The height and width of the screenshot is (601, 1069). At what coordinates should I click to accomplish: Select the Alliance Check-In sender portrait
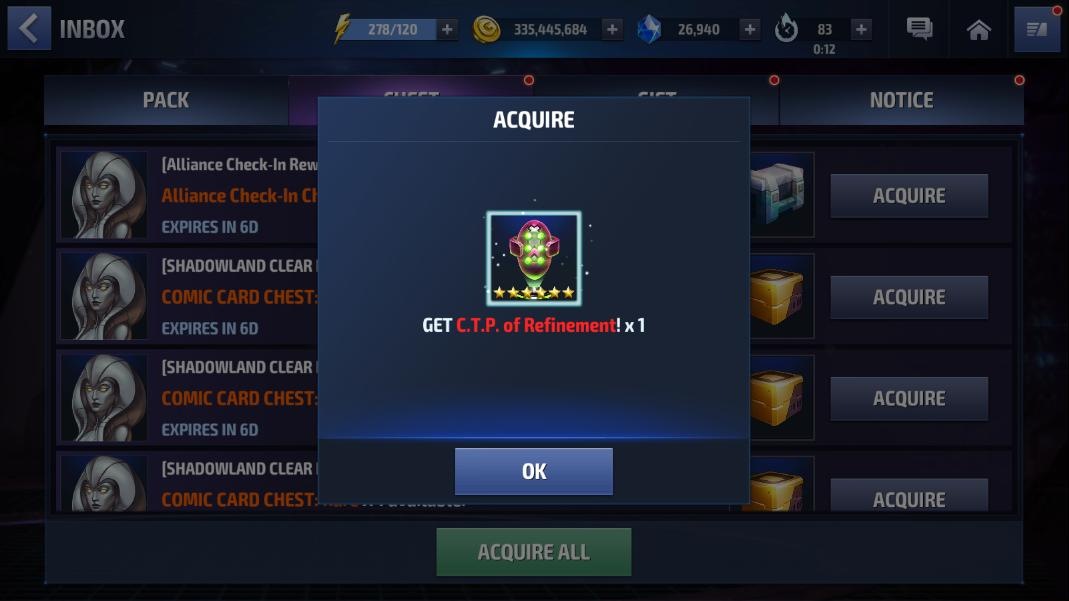tap(104, 195)
